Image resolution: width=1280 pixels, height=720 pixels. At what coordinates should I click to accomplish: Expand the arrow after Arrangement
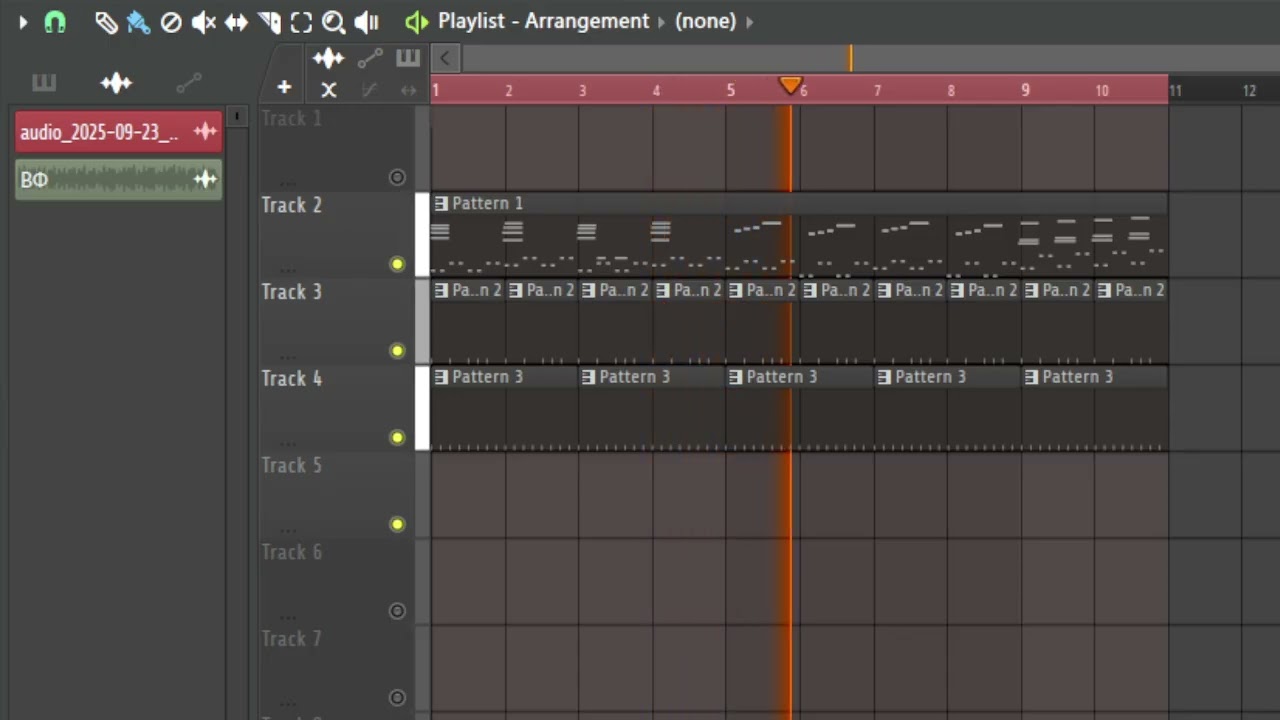[661, 21]
